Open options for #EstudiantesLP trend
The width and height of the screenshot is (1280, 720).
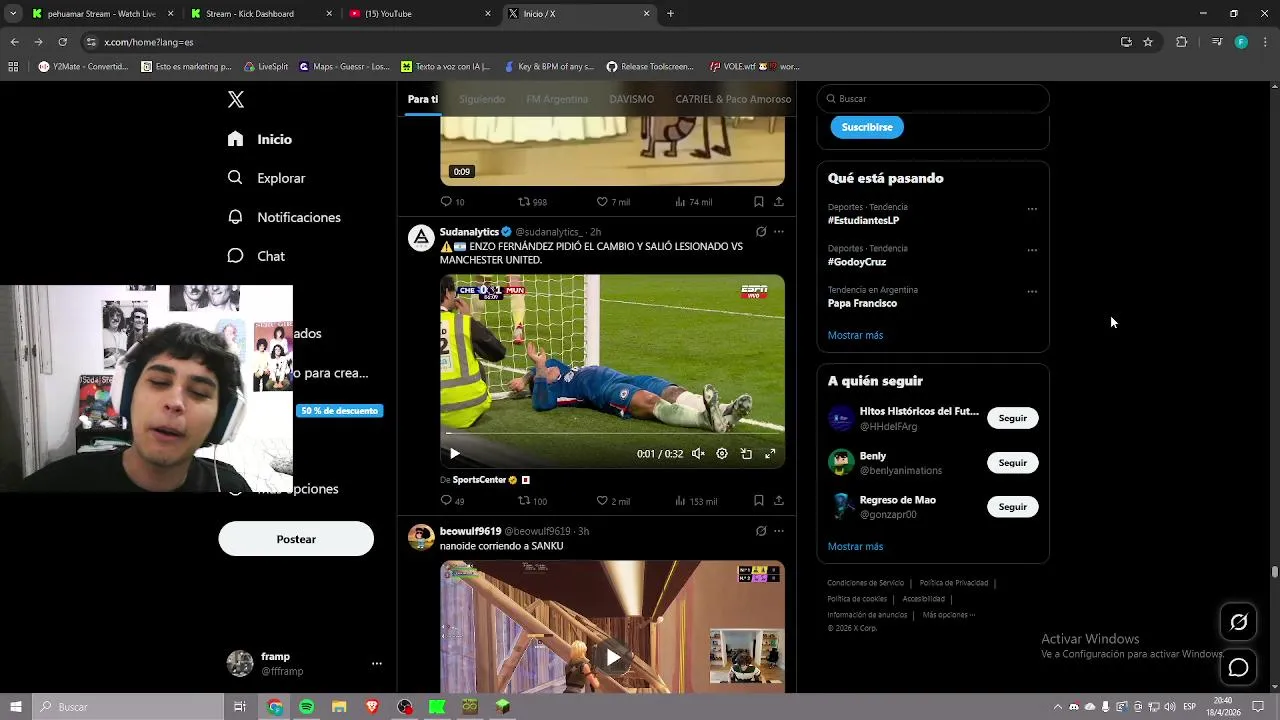[1032, 209]
